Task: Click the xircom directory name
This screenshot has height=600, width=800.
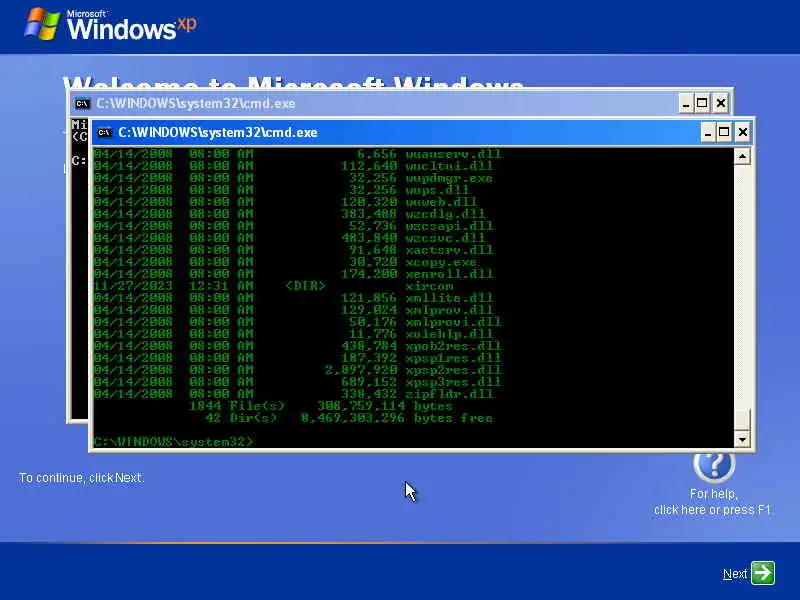Action: pos(429,286)
